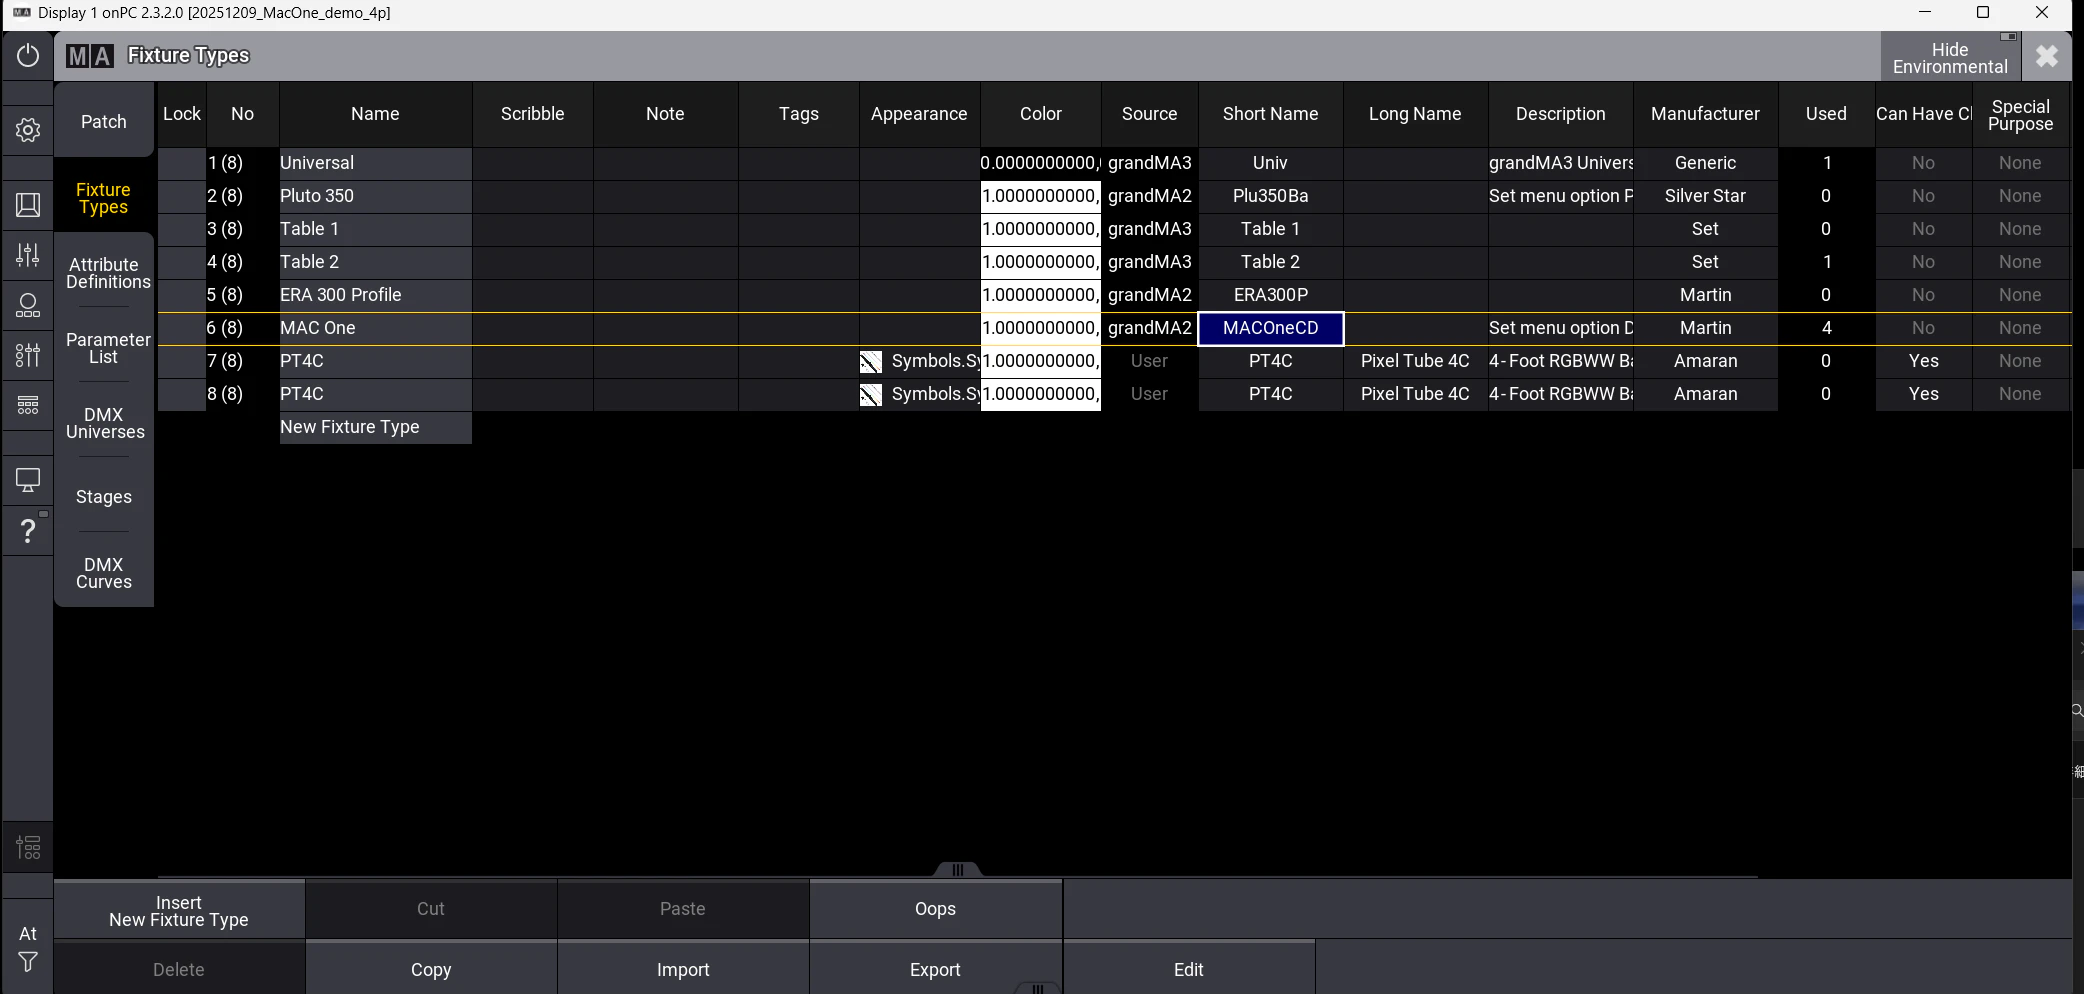Click the symbol icon in row 7 Appearance
Screen dimensions: 2084x994
[871, 362]
